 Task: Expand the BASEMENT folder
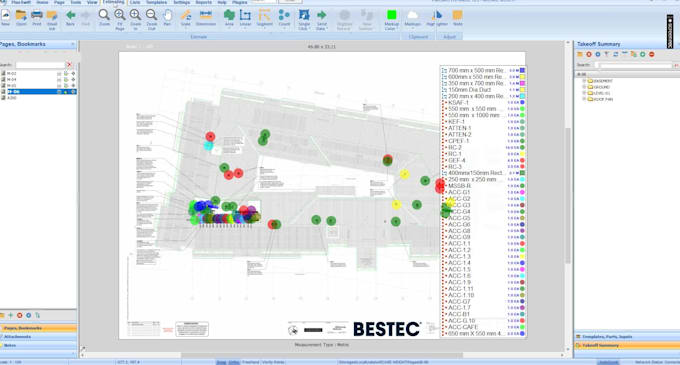[584, 81]
